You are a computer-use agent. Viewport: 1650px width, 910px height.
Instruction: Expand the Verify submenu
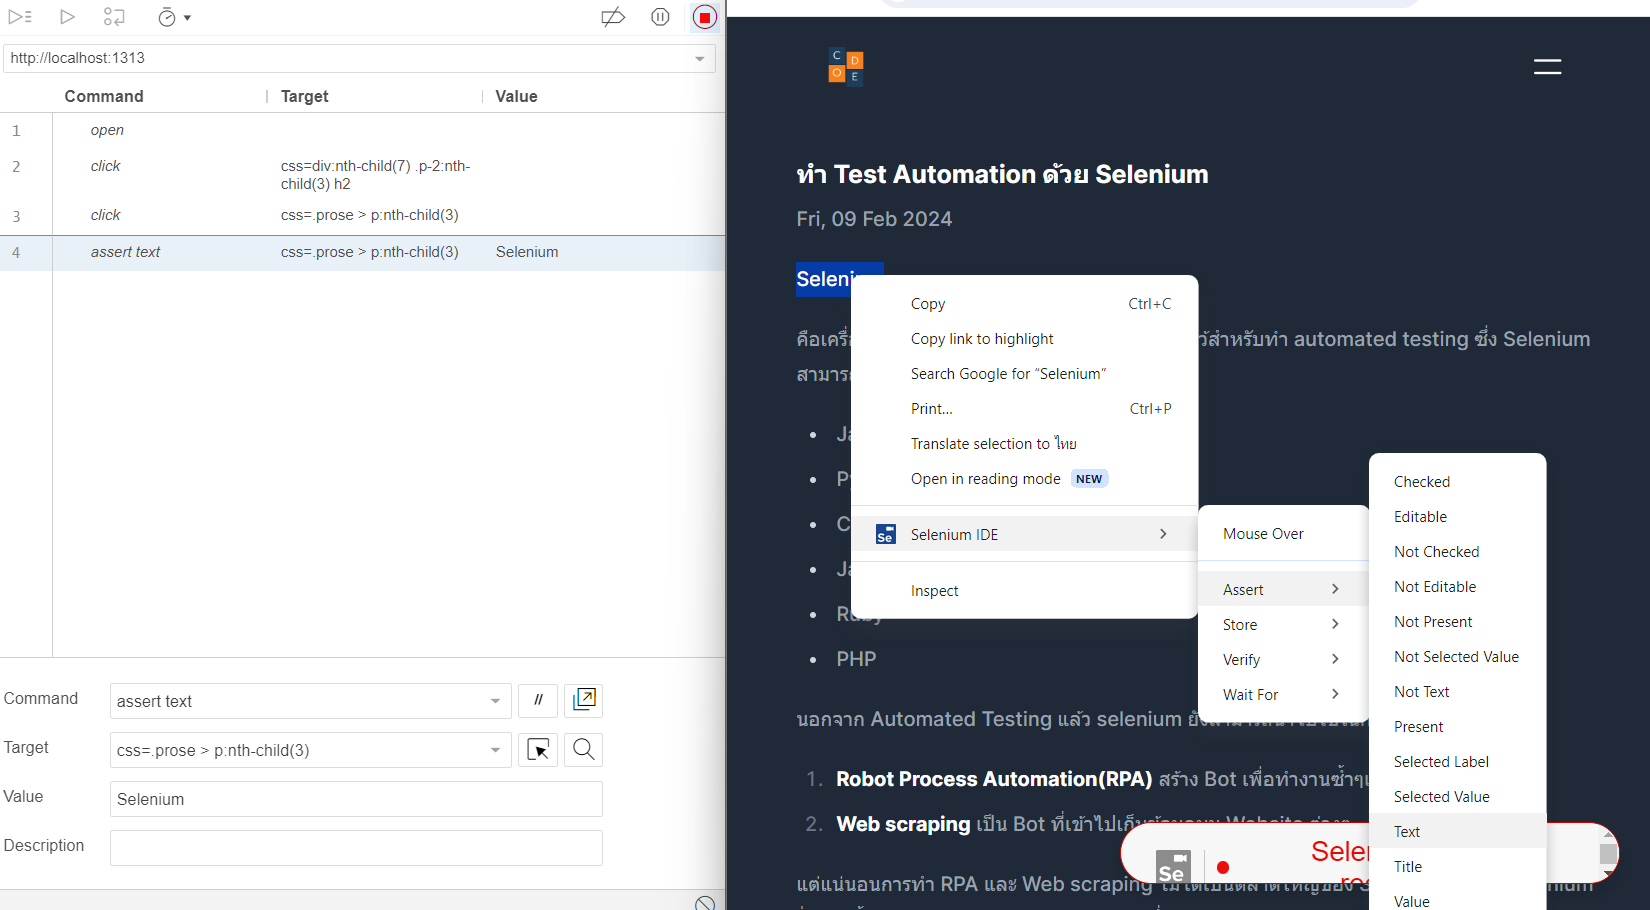pyautogui.click(x=1283, y=659)
